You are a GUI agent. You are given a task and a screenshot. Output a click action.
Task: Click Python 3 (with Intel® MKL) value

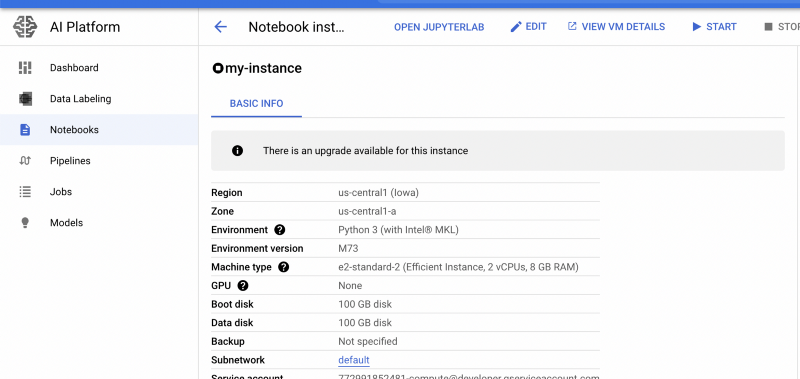click(x=398, y=230)
